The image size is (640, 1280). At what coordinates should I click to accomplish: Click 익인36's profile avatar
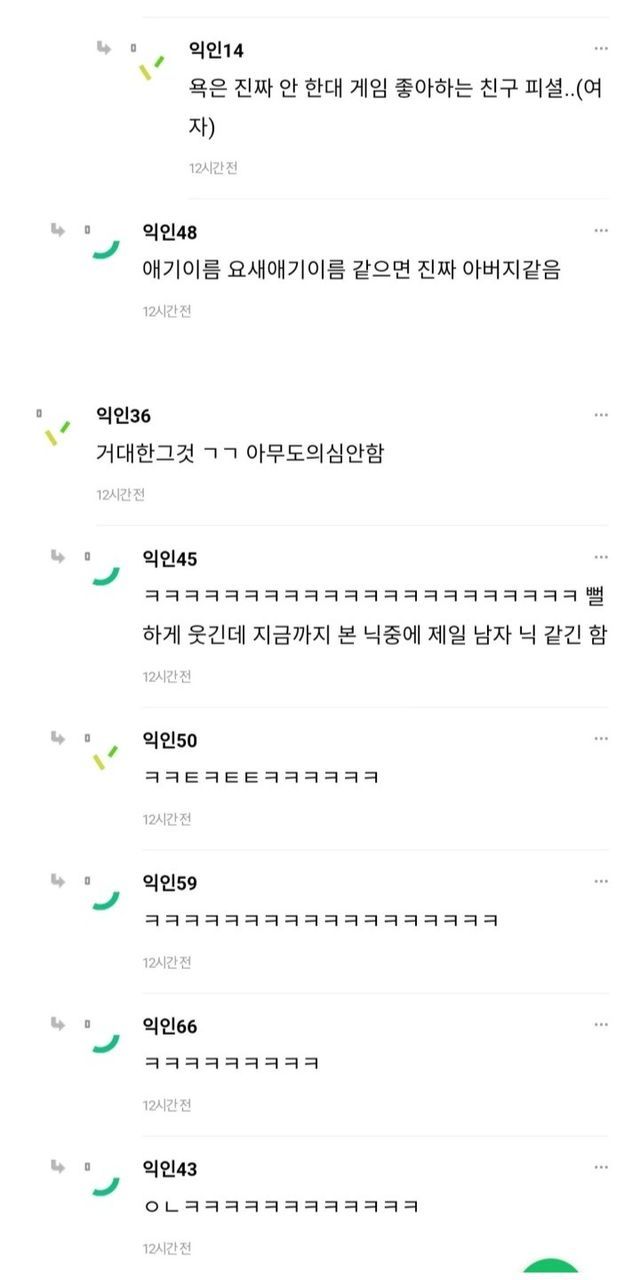click(x=57, y=432)
